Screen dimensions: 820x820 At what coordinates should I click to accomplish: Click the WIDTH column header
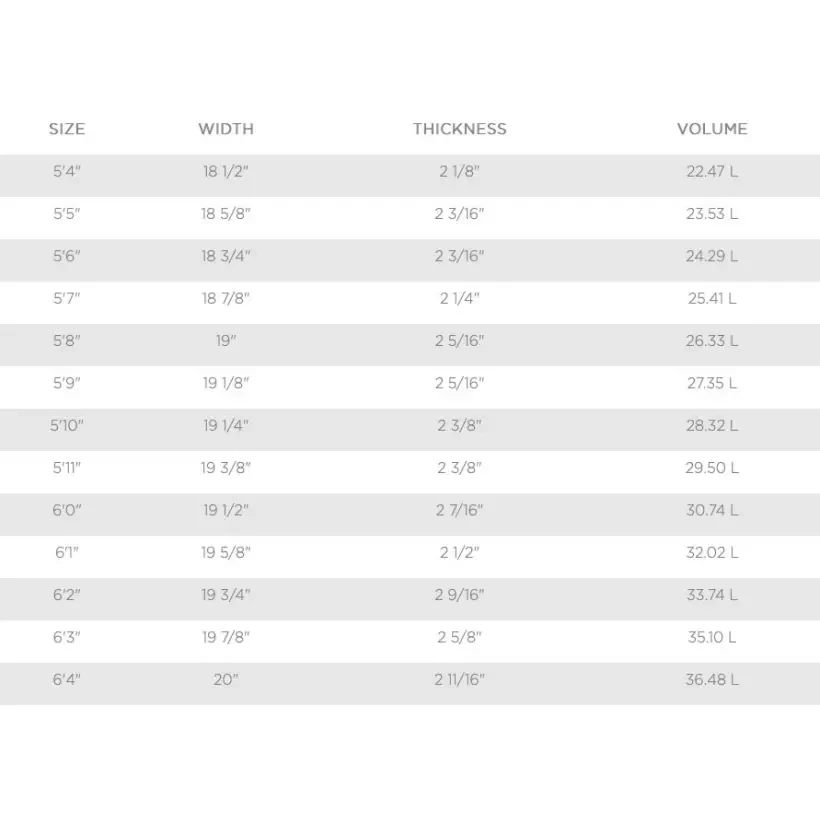pyautogui.click(x=226, y=129)
